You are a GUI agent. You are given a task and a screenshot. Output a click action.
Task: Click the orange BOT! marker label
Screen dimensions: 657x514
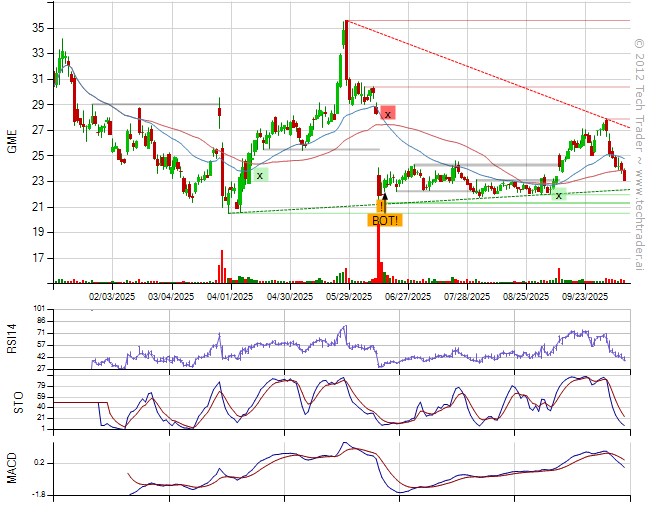pos(385,220)
